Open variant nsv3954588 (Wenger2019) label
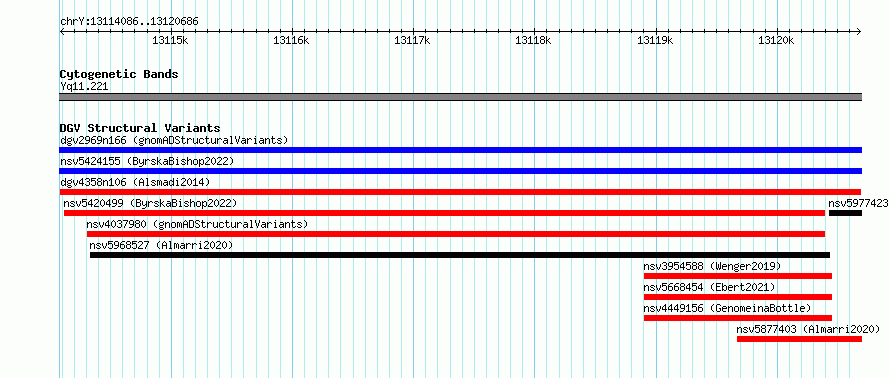The height and width of the screenshot is (378, 890). pyautogui.click(x=712, y=266)
